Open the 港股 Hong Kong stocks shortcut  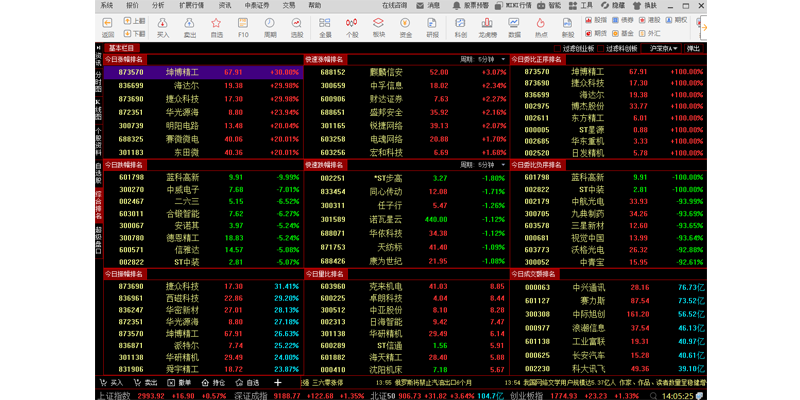pos(649,20)
